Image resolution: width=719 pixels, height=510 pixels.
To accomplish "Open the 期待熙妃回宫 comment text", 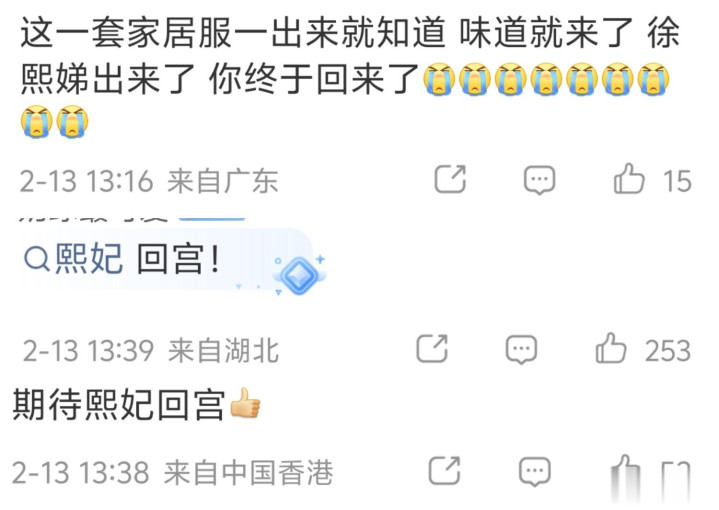I will [x=119, y=405].
